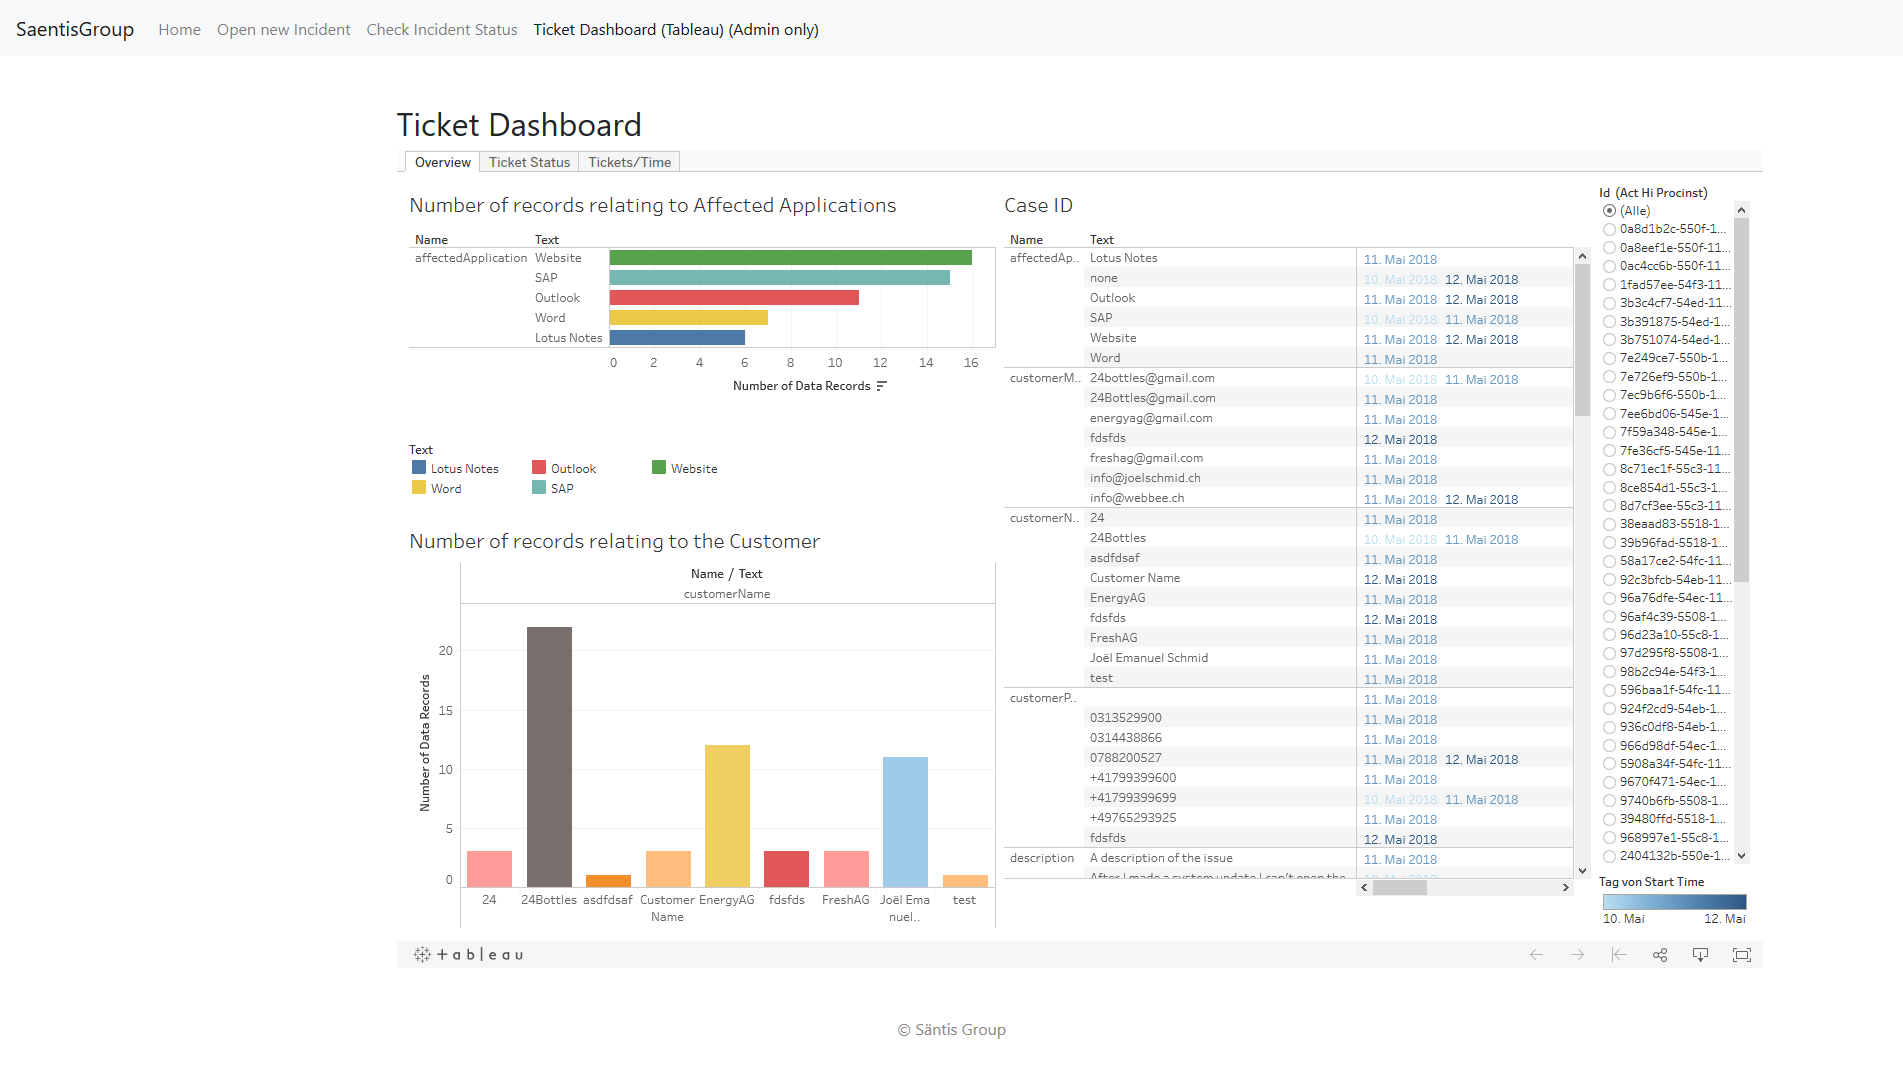1903x1088 pixels.
Task: Click Ticket Dashboard (Tableau) nav link
Action: (676, 30)
